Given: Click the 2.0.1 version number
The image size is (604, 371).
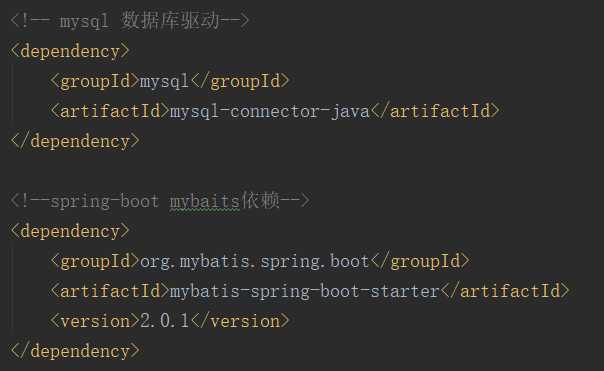Looking at the screenshot, I should [x=164, y=321].
